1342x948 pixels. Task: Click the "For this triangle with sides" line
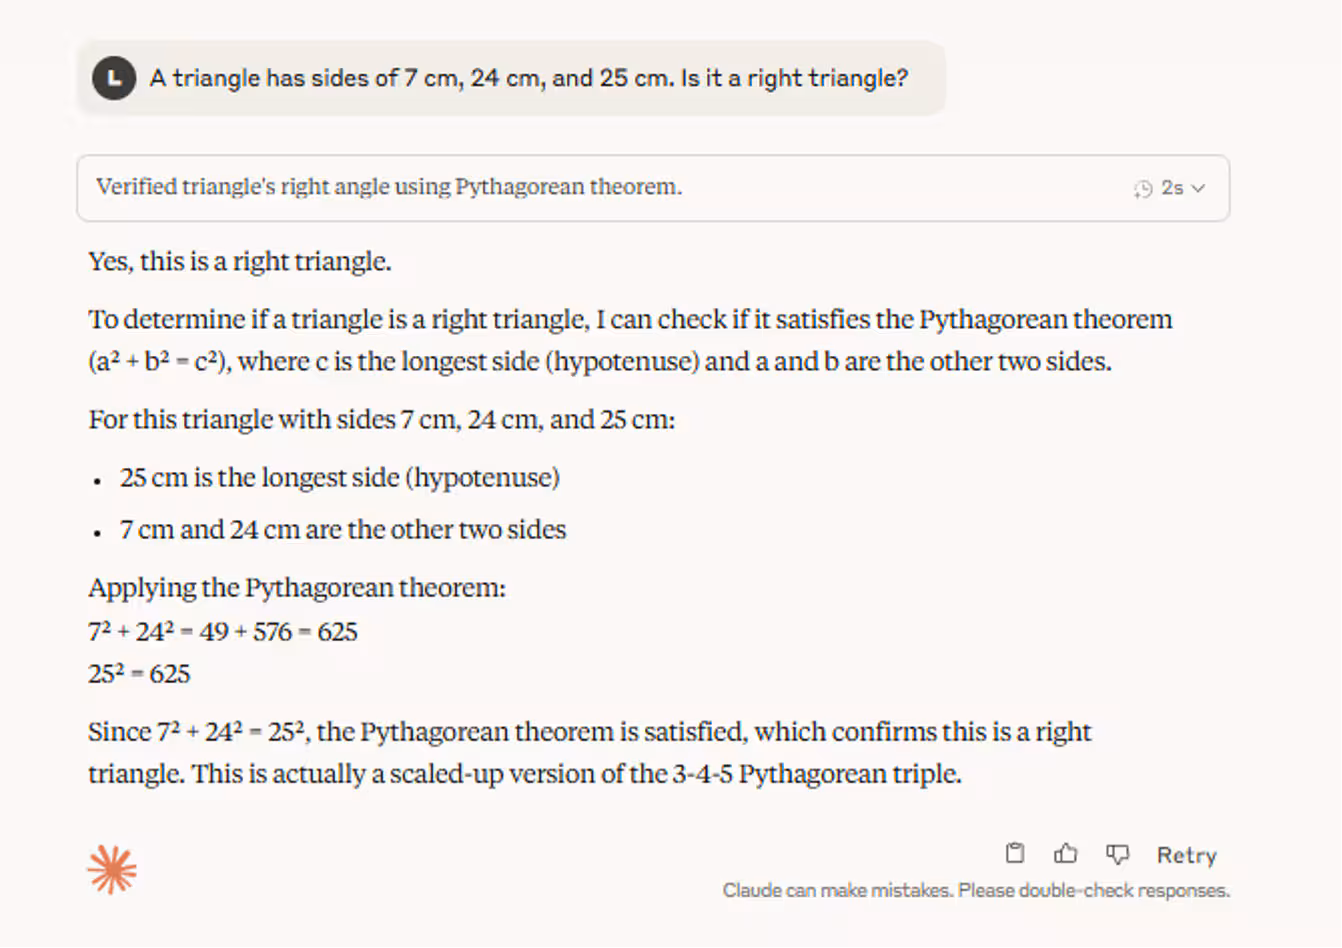click(x=381, y=420)
